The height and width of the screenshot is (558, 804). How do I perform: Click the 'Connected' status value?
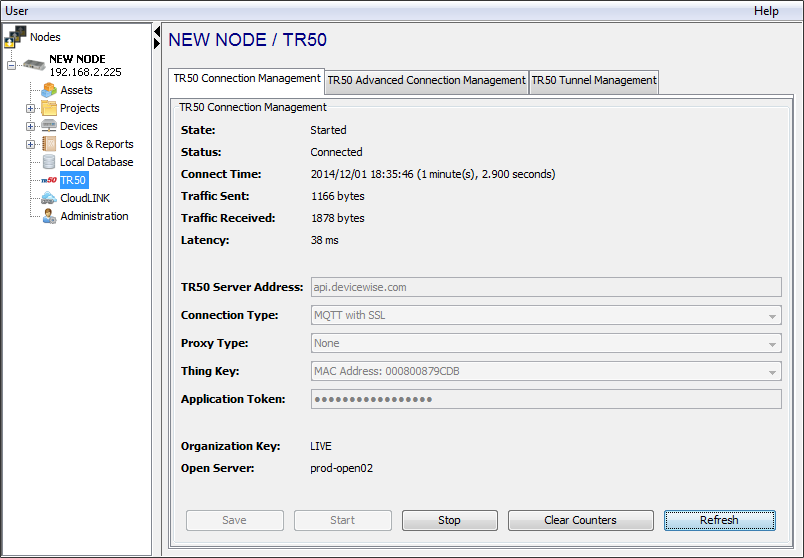point(336,152)
